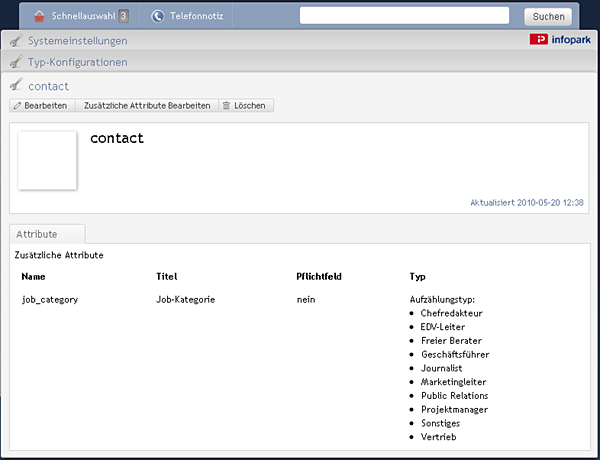Click the Löschen button
Viewport: 600px width, 460px height.
pos(246,106)
